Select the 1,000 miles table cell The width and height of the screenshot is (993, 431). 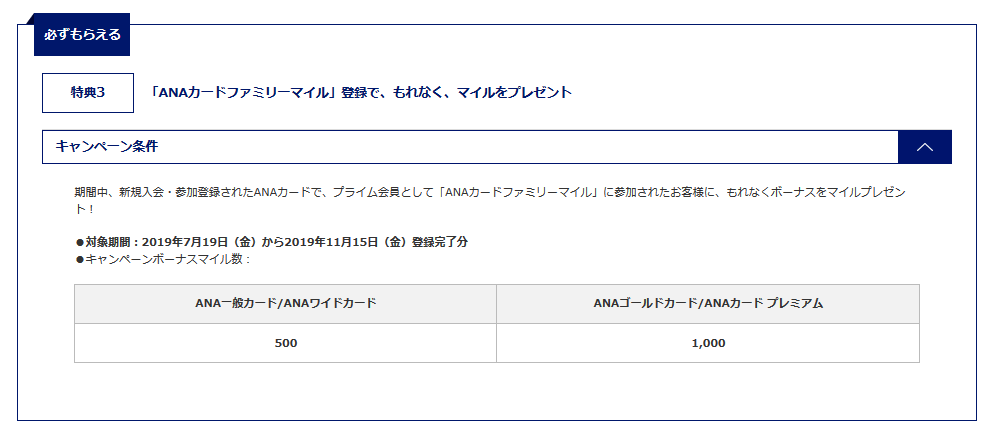[708, 343]
